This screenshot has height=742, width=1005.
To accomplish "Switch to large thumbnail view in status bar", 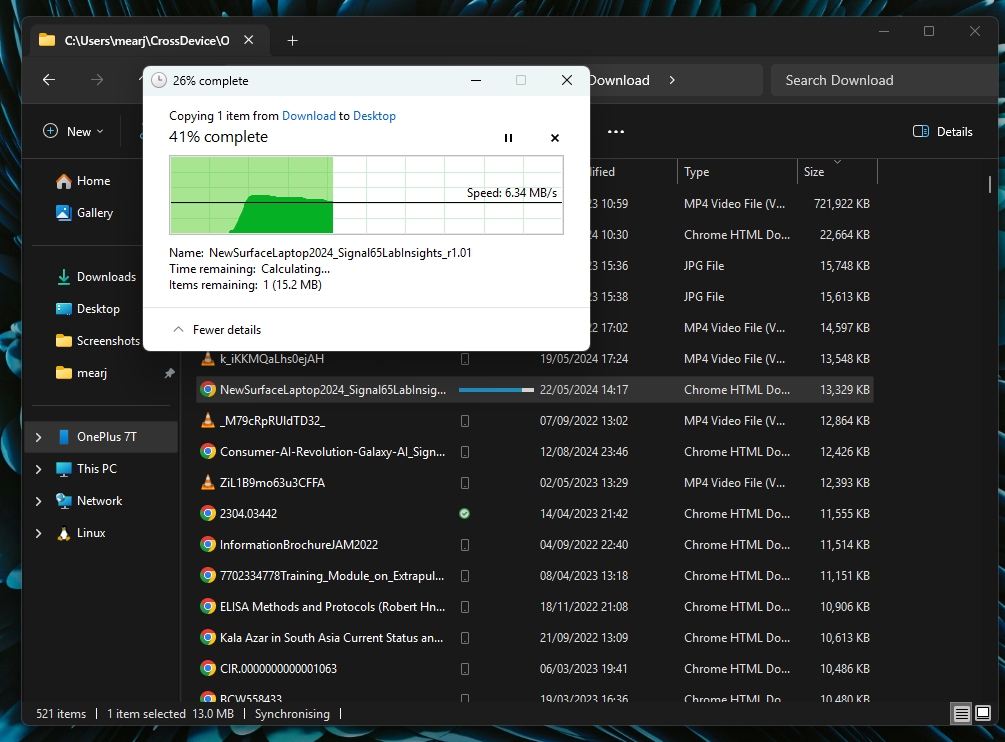I will [981, 714].
